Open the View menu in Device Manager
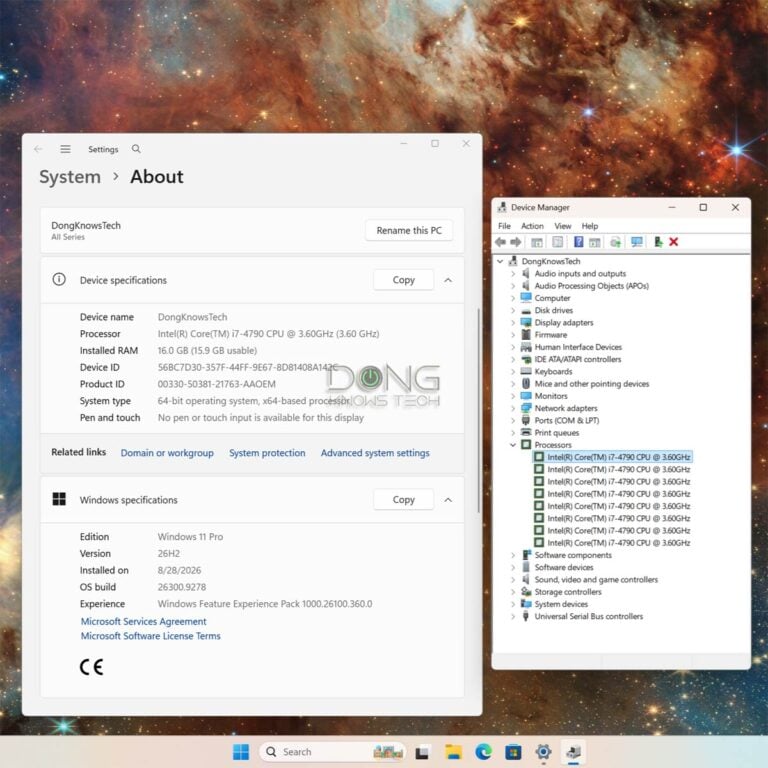 coord(563,226)
